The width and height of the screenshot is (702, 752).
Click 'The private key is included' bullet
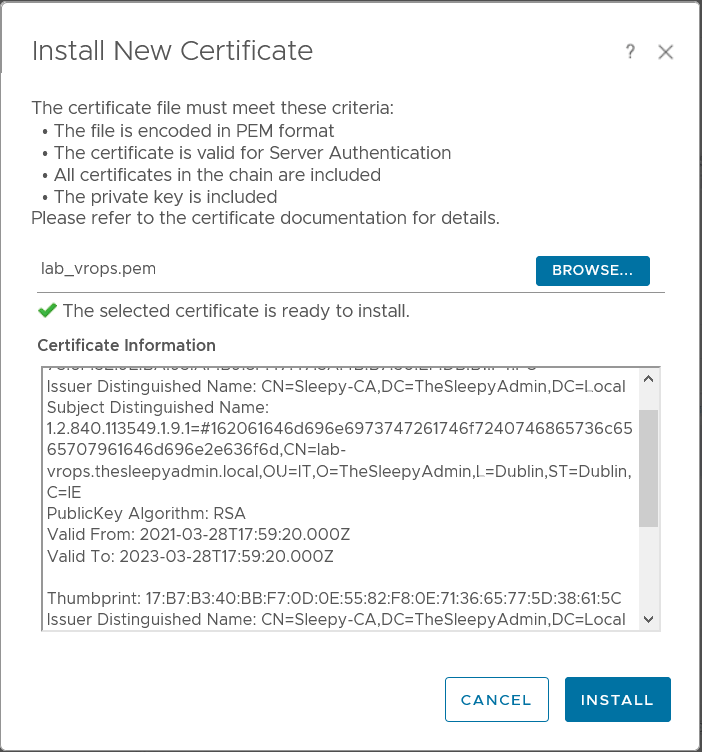165,197
